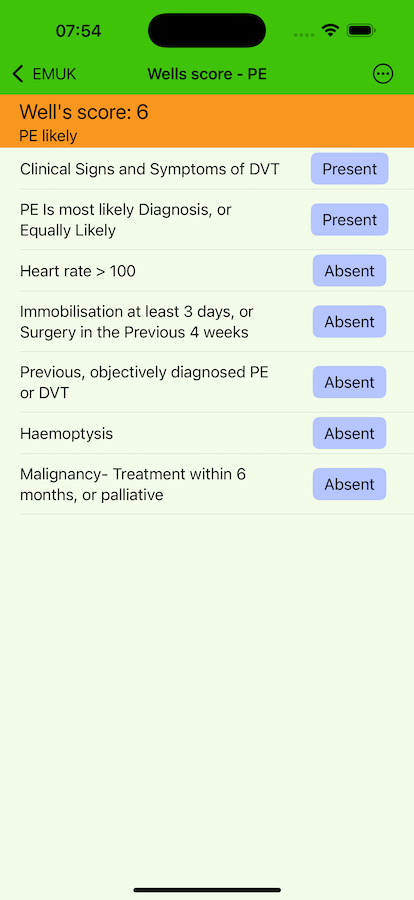The height and width of the screenshot is (900, 414).
Task: Select the Heart rate > 100 row label
Action: coord(78,271)
